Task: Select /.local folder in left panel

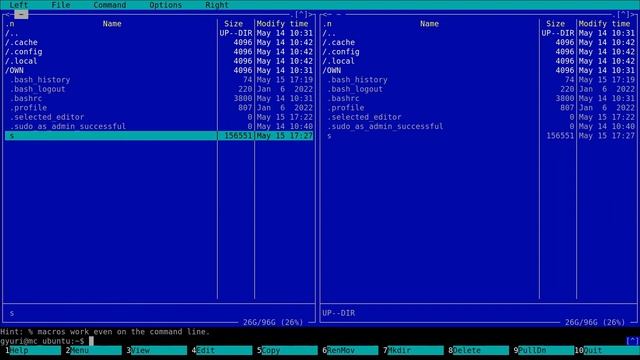Action: coord(110,61)
